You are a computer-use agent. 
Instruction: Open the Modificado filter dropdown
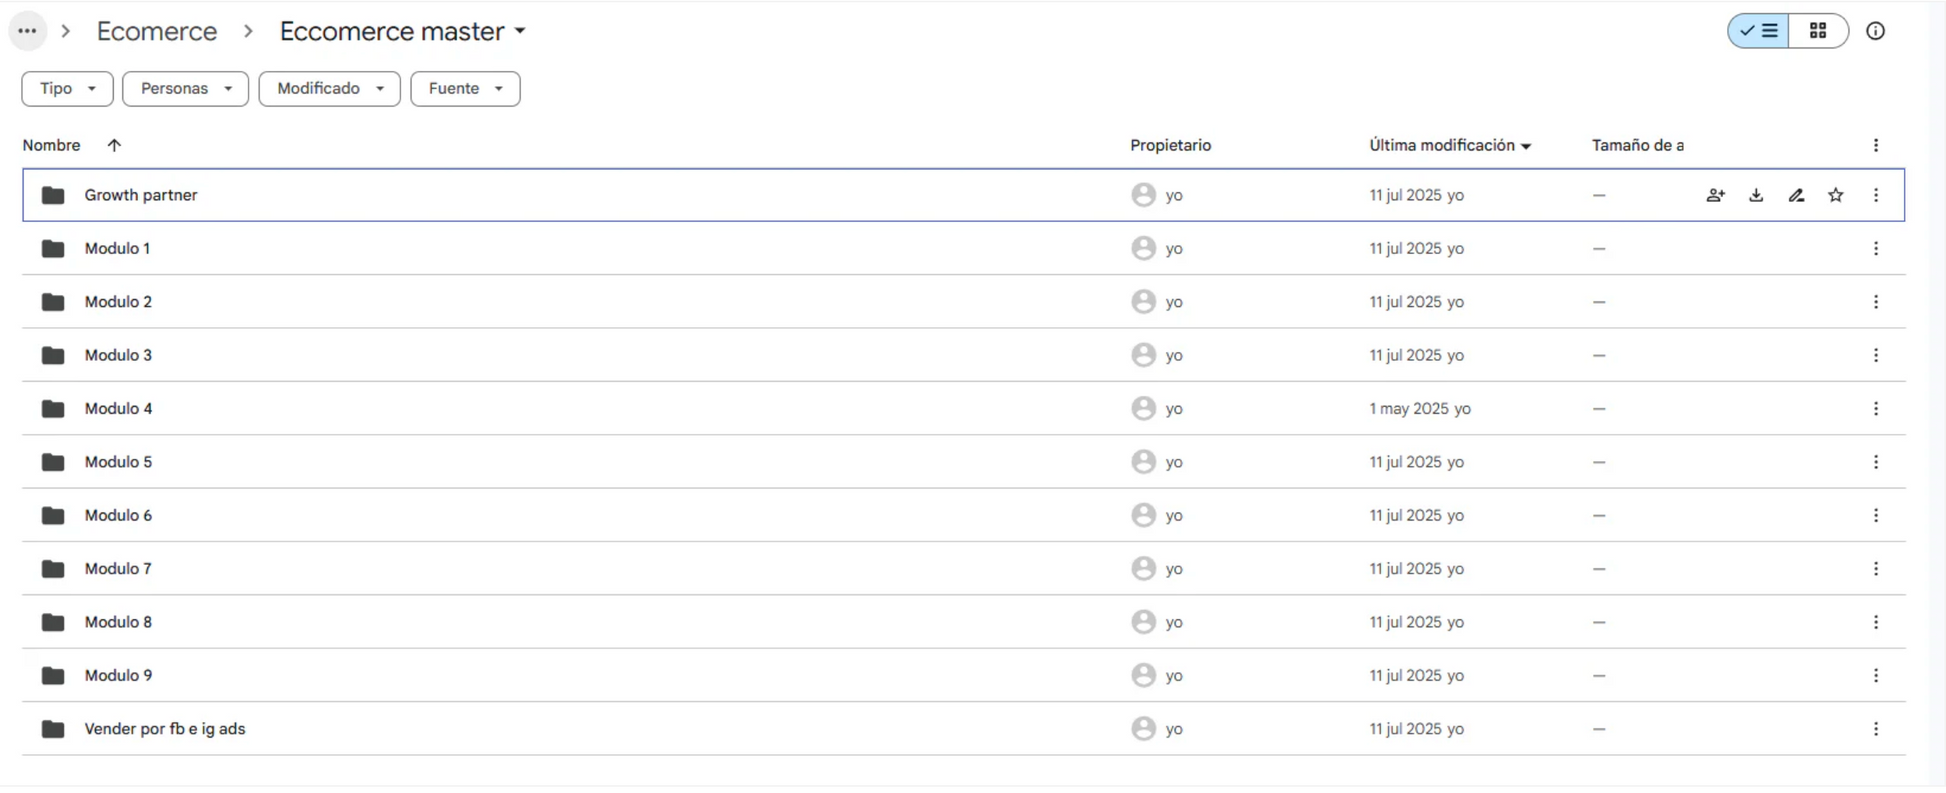(x=329, y=88)
